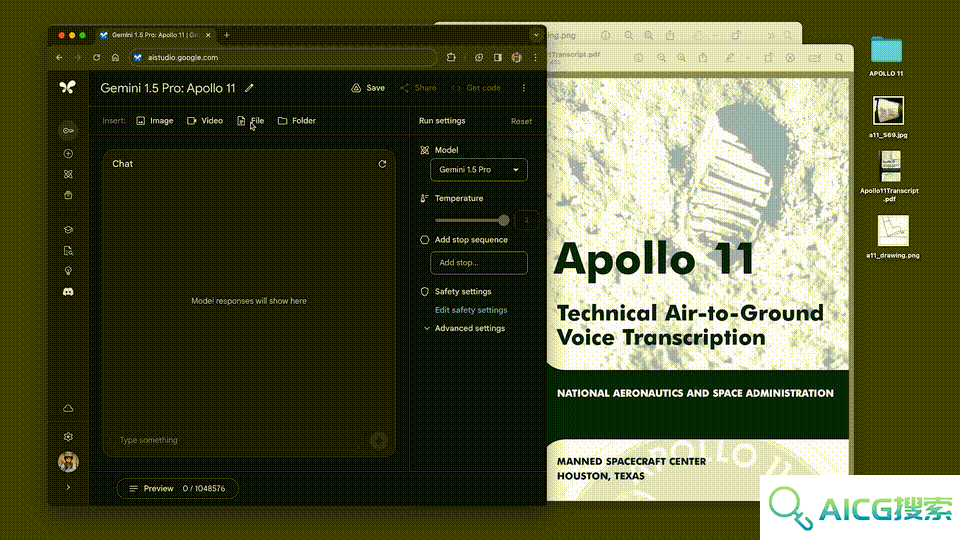This screenshot has height=540, width=960.
Task: Reset the run settings
Action: click(521, 121)
